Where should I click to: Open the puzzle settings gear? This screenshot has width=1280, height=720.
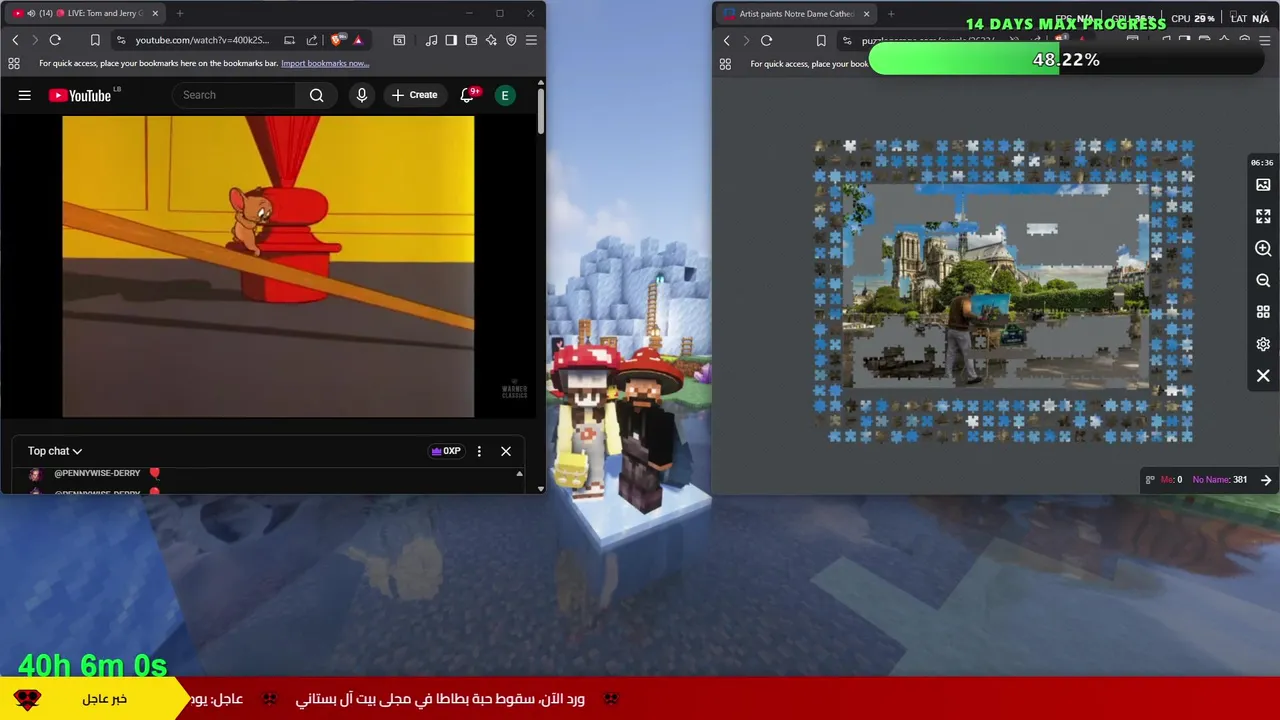click(x=1263, y=344)
